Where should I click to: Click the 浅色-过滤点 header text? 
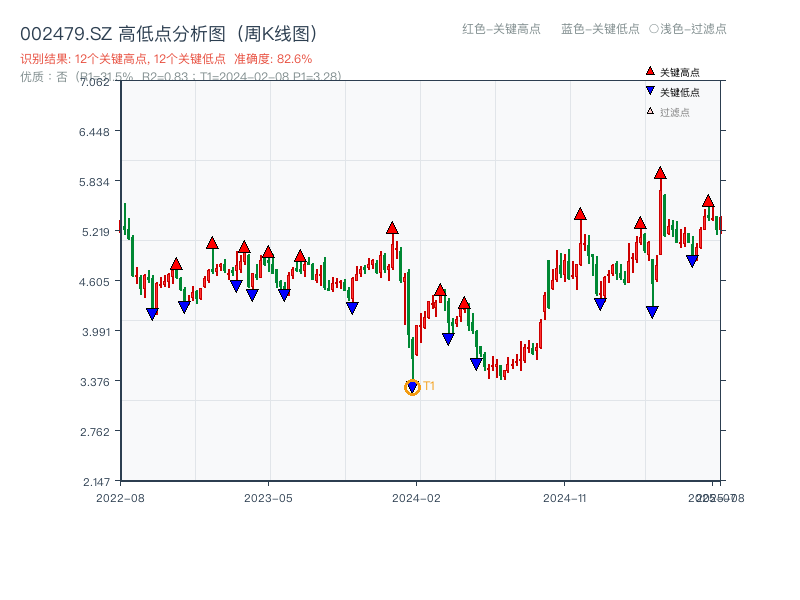[x=693, y=29]
